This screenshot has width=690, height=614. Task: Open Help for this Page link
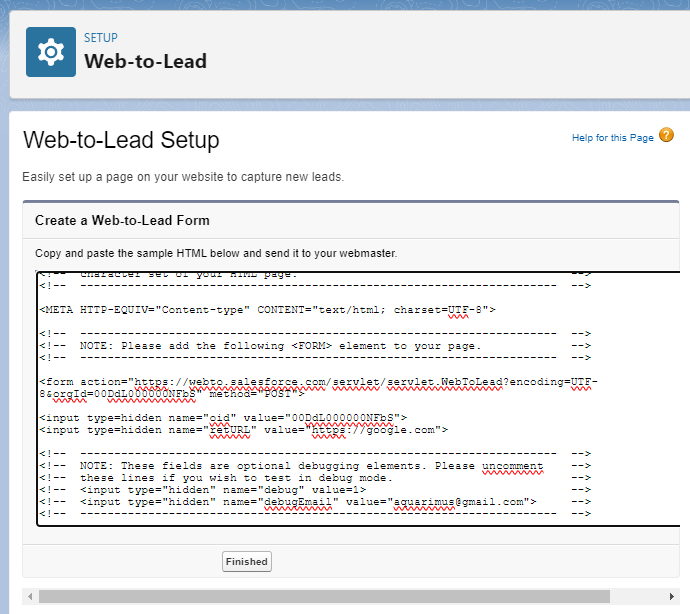[613, 138]
